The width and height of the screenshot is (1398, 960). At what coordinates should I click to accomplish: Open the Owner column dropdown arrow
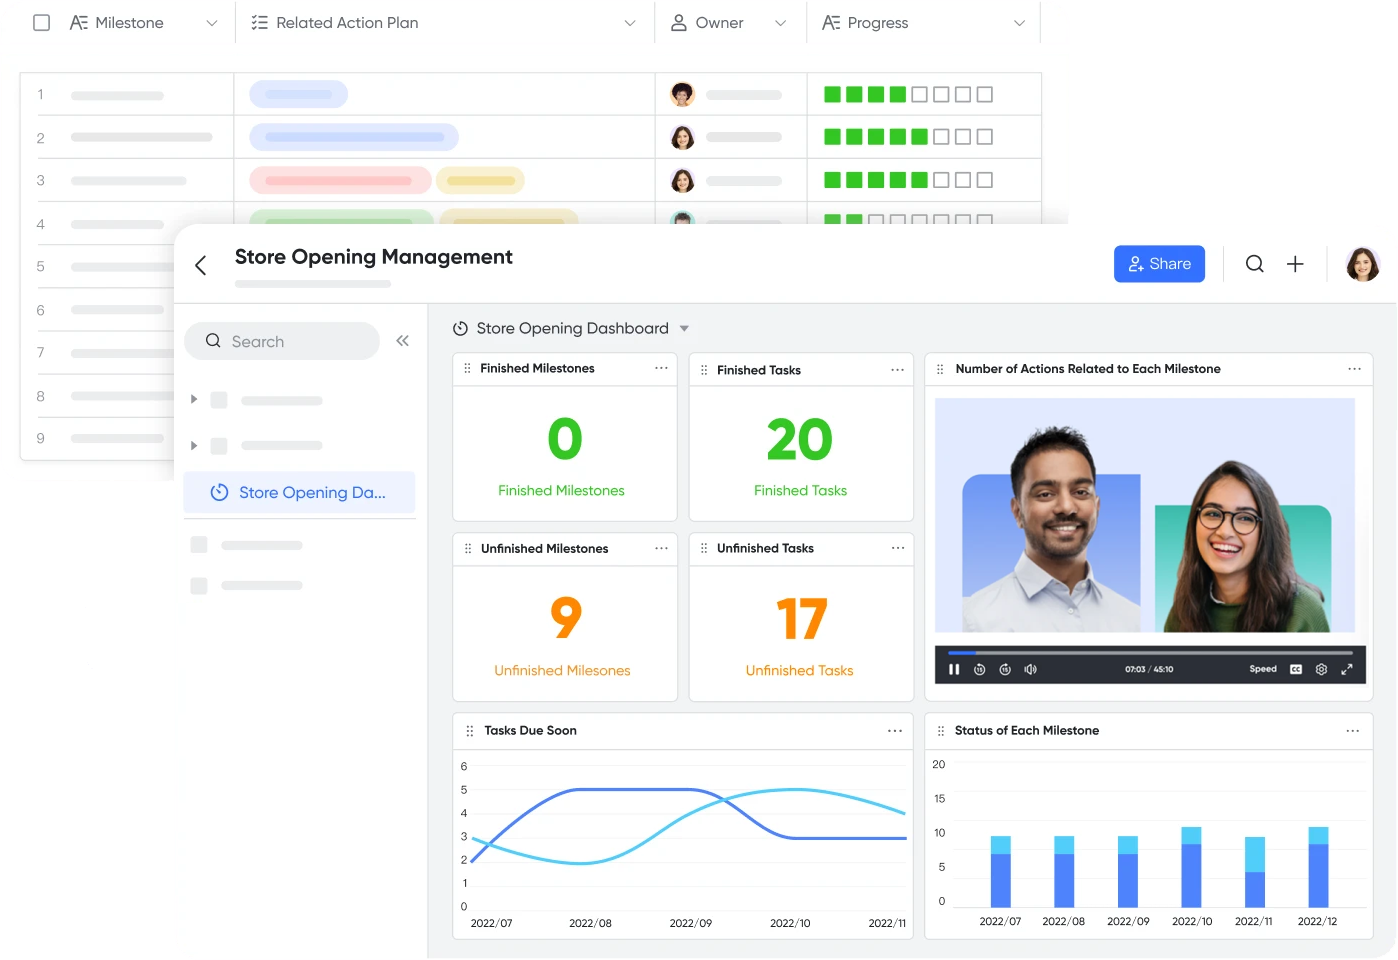(x=780, y=23)
